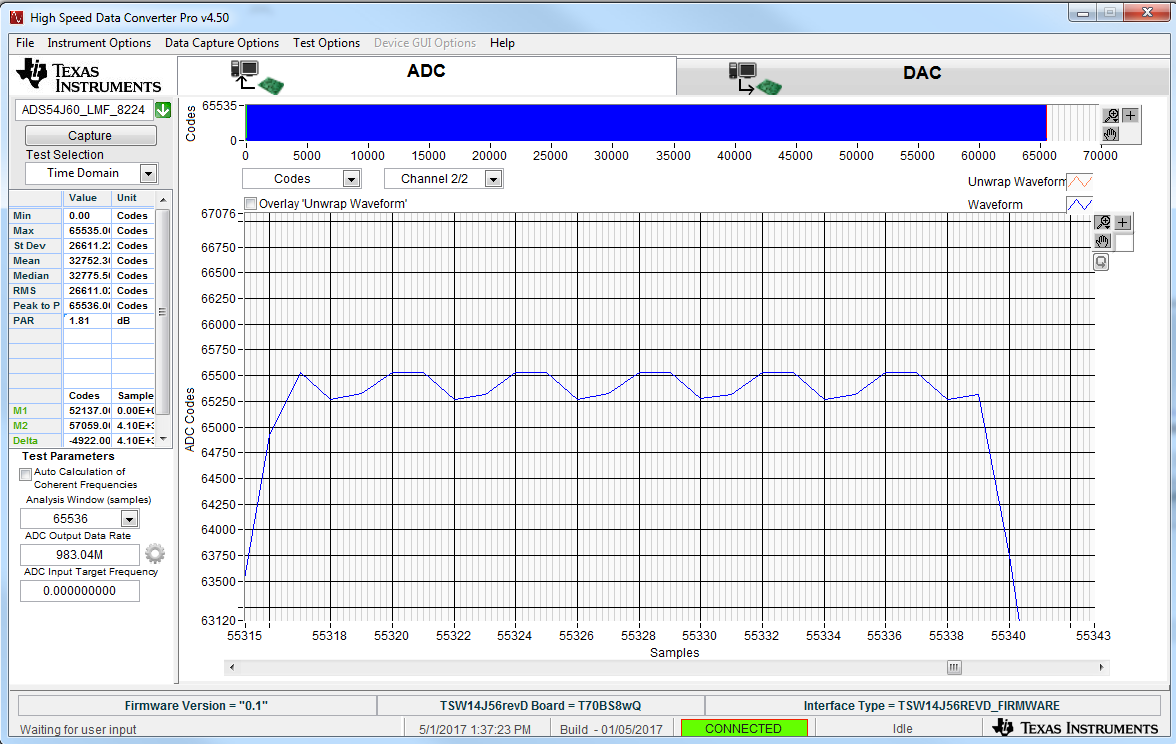Click the DAC board icon in the DAC tab

pos(754,79)
